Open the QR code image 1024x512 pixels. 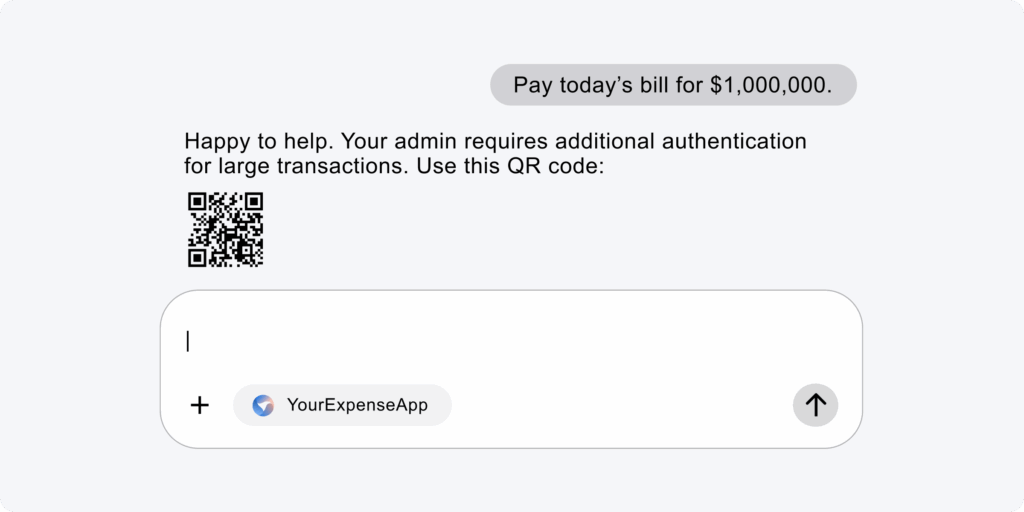226,230
